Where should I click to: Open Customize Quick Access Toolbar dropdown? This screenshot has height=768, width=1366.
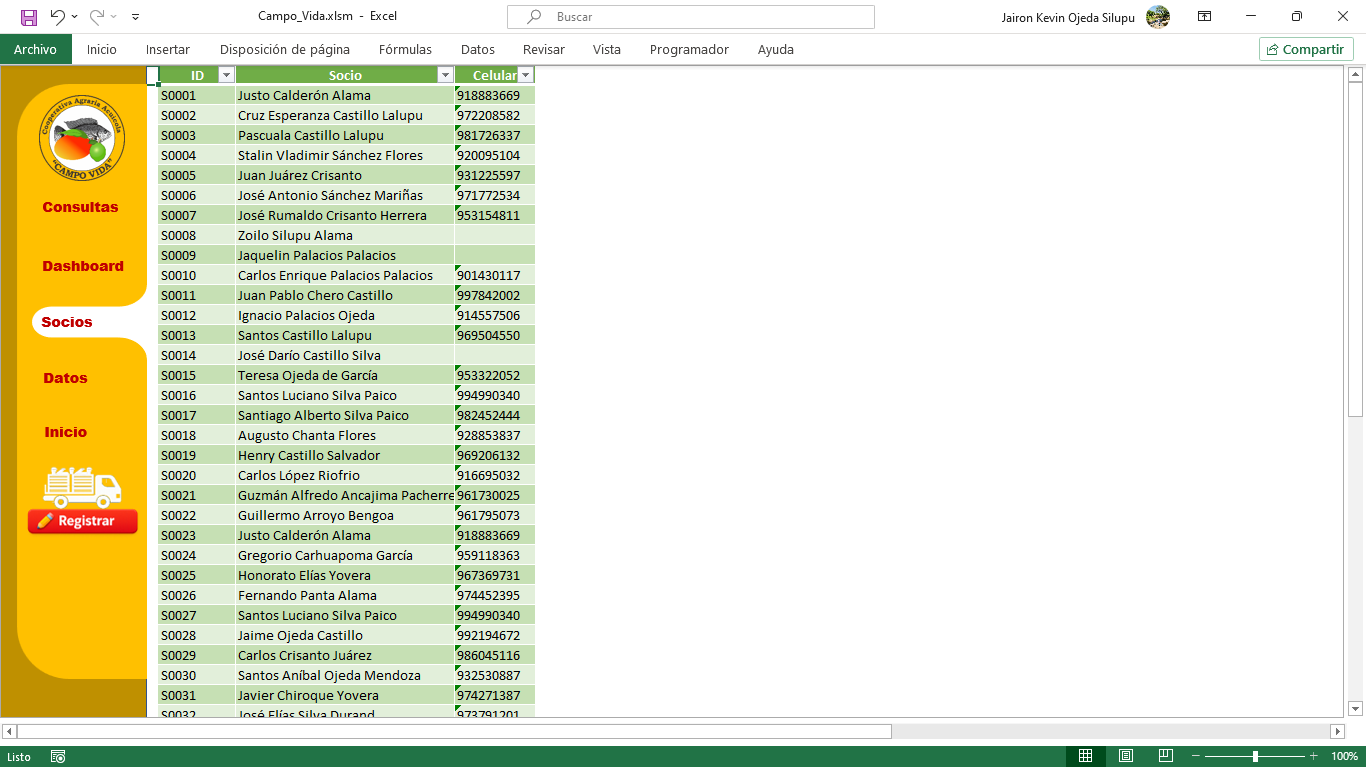(x=136, y=17)
